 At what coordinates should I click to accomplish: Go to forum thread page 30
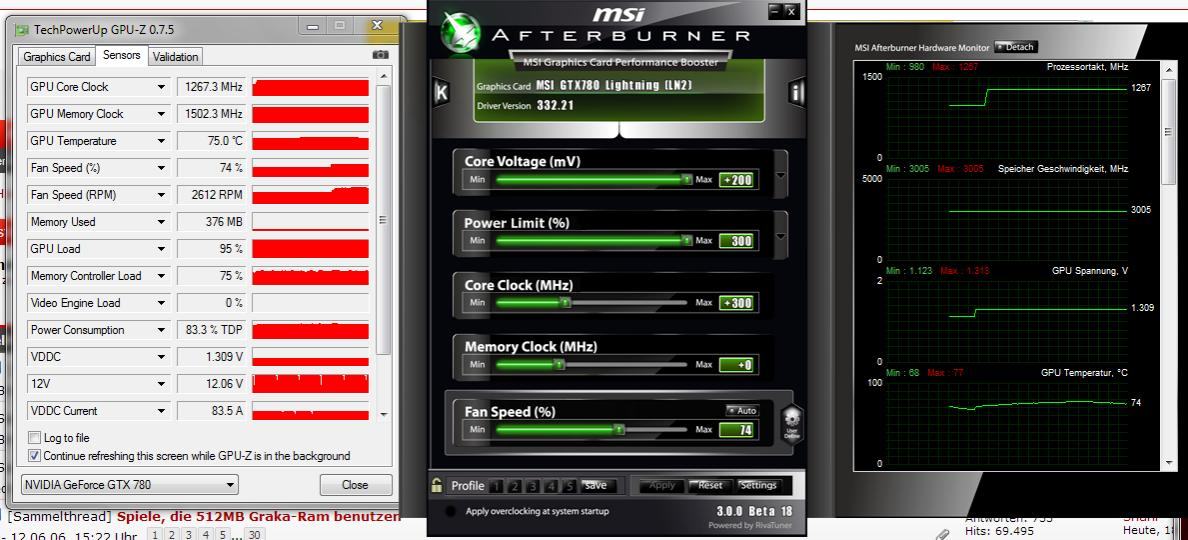pyautogui.click(x=255, y=535)
